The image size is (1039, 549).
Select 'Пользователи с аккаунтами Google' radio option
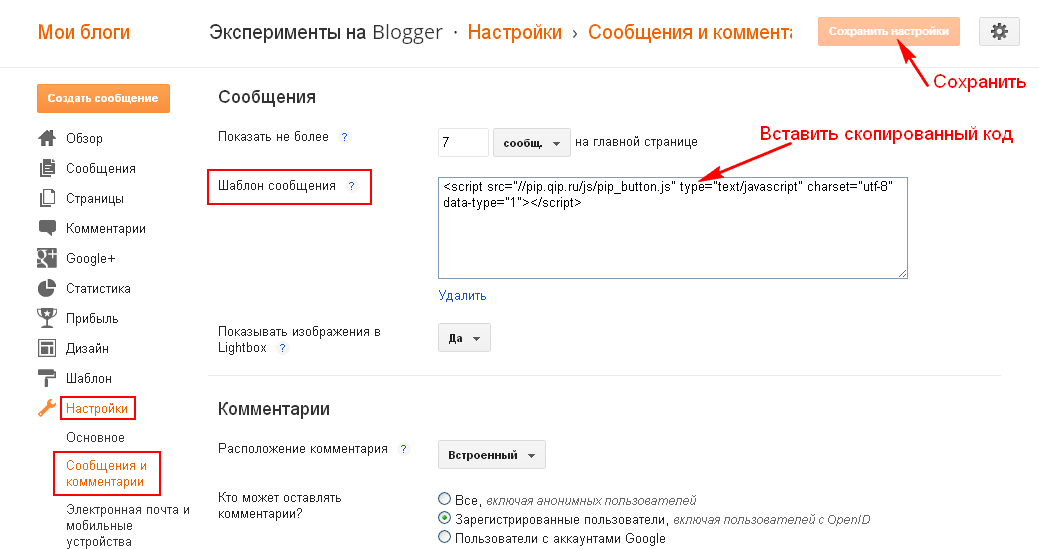coord(445,536)
